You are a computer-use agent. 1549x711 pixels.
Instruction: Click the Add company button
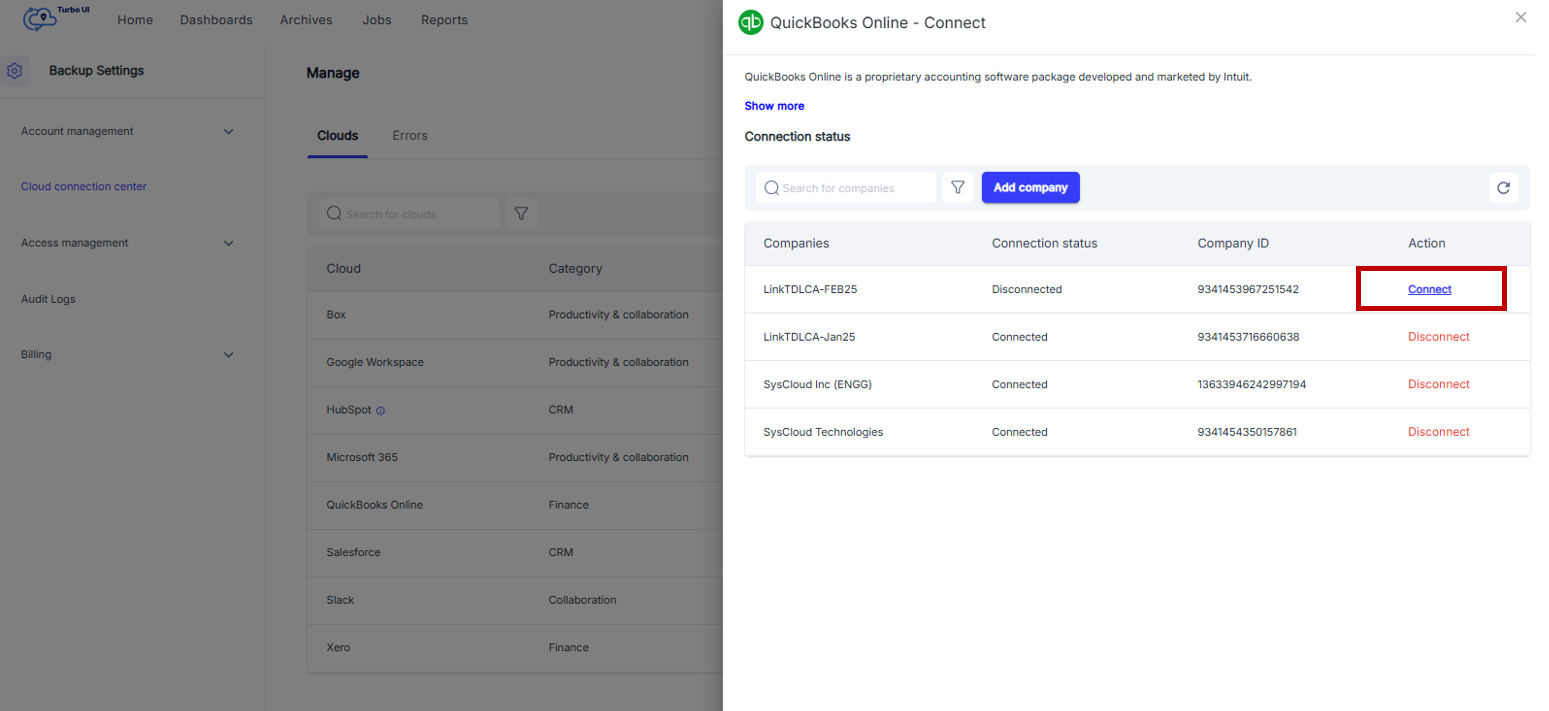click(1030, 187)
